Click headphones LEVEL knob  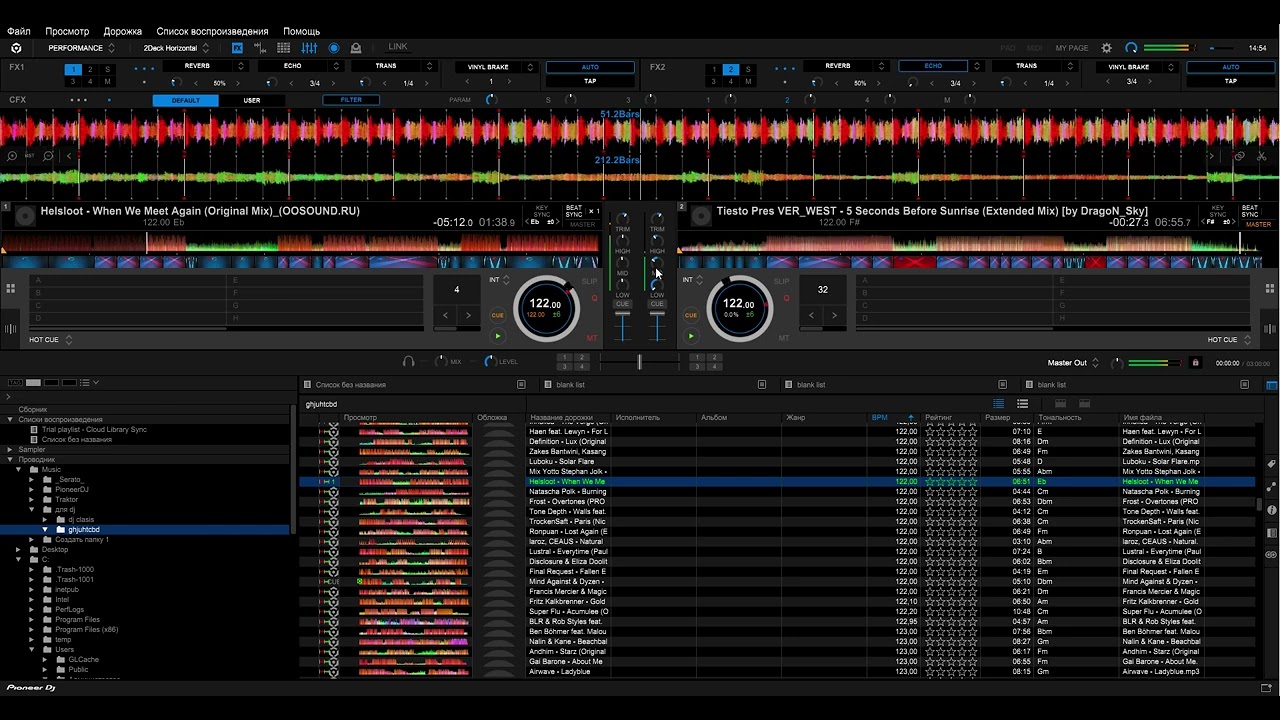(x=490, y=361)
